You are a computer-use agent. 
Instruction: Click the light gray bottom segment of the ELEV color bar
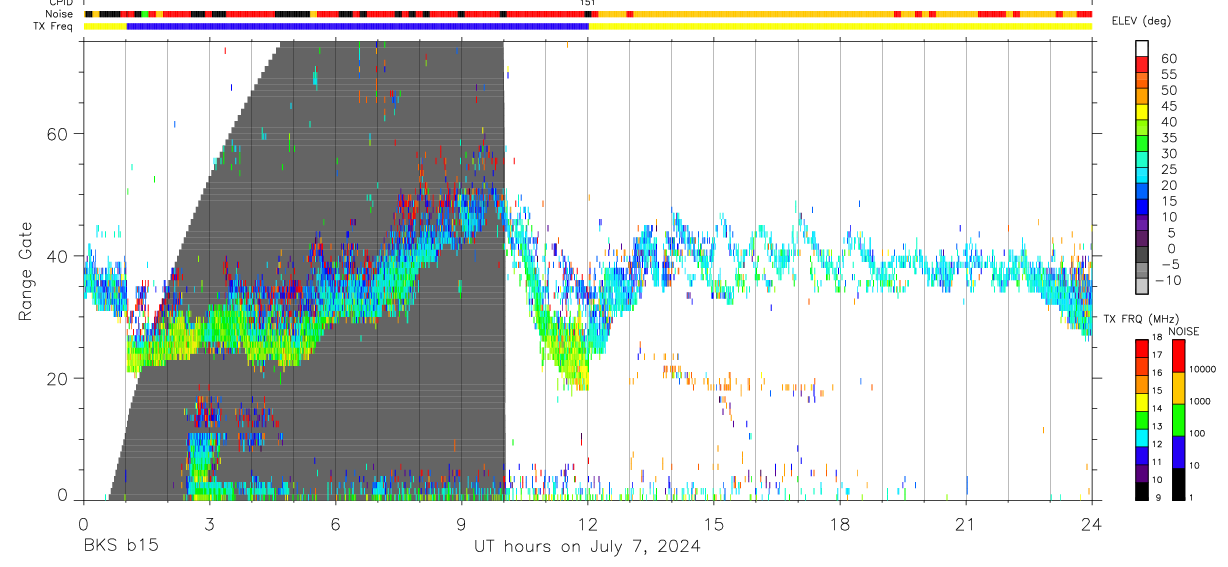(1143, 286)
